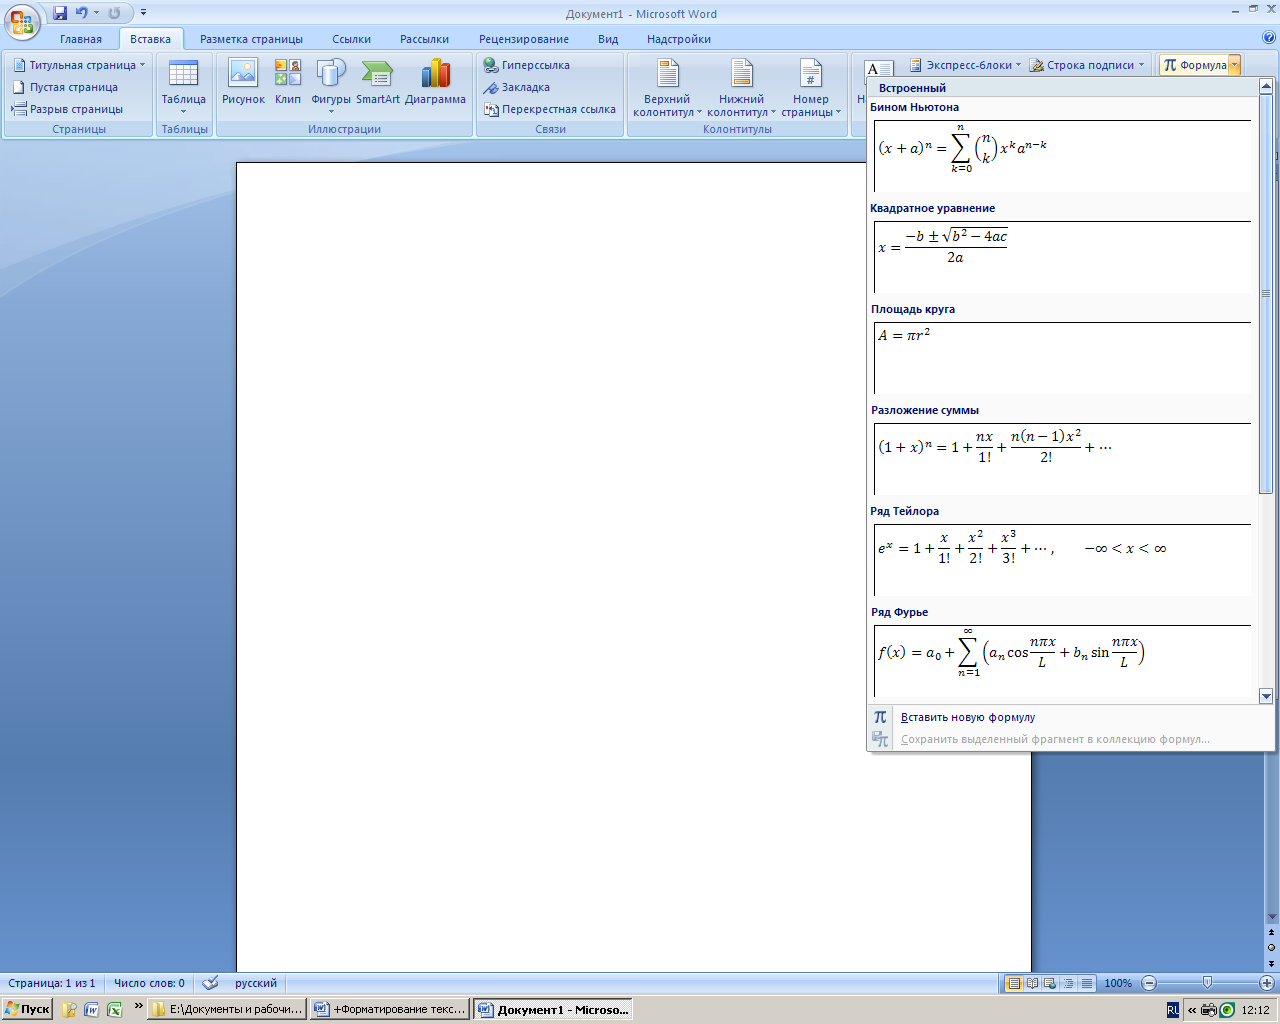
Task: Insert a page break (Разрыв страницы)
Action: [67, 109]
